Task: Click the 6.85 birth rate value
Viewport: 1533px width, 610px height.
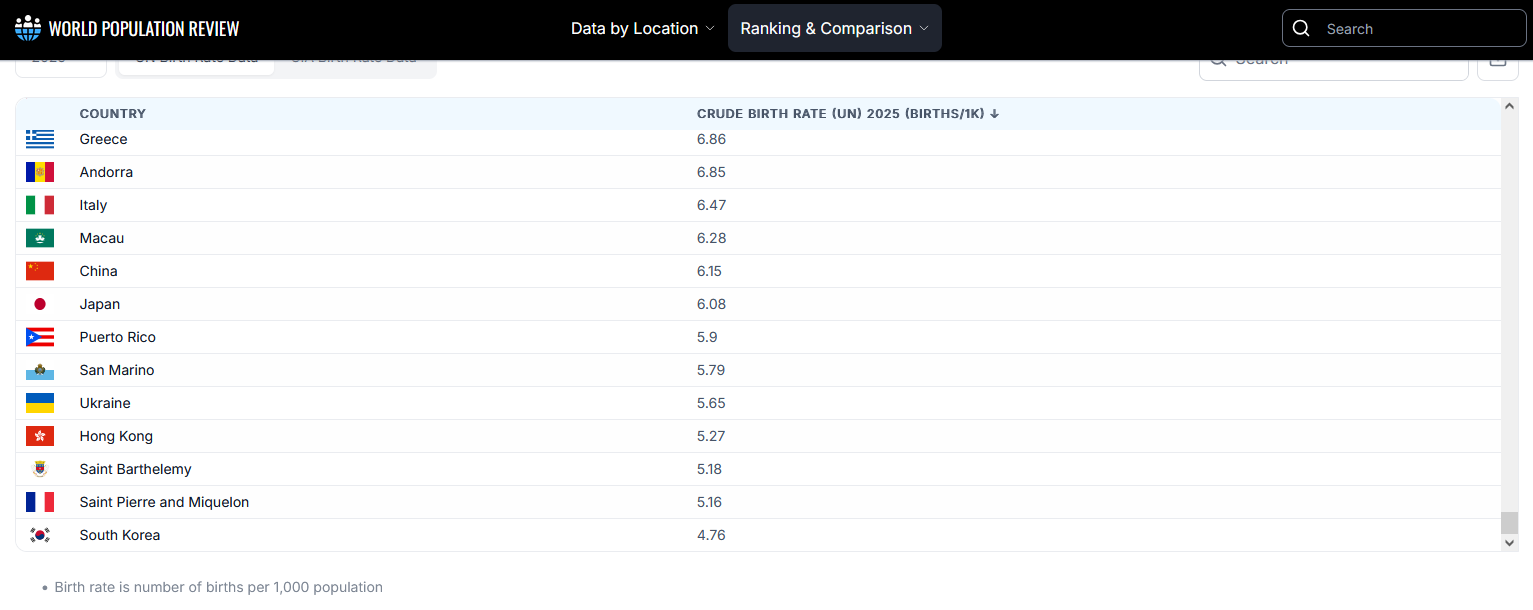Action: pyautogui.click(x=711, y=172)
